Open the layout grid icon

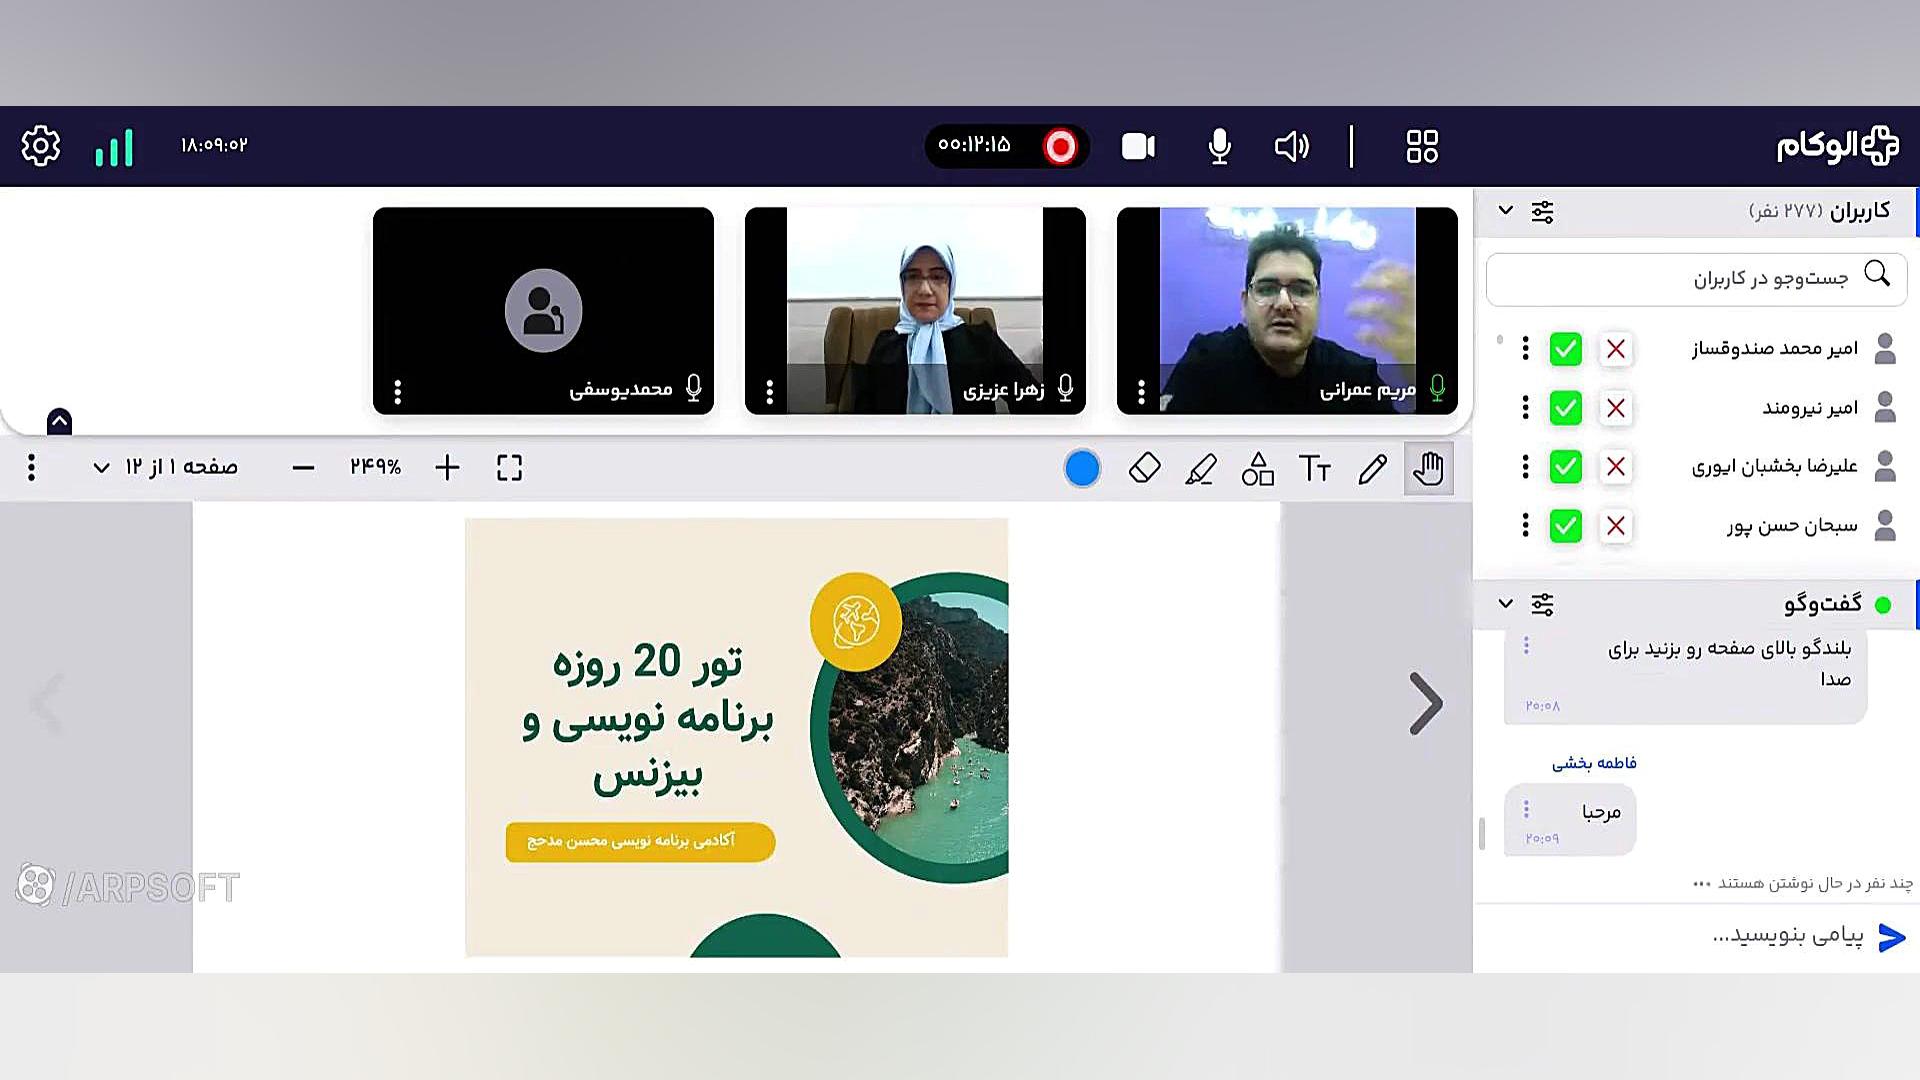point(1422,146)
